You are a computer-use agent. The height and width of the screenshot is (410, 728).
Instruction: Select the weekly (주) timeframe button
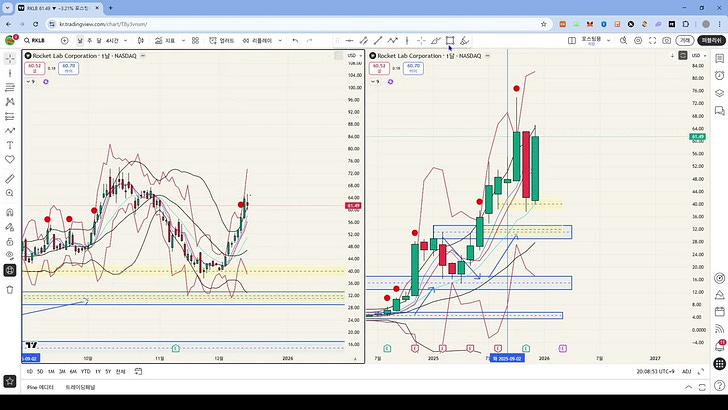[90, 41]
